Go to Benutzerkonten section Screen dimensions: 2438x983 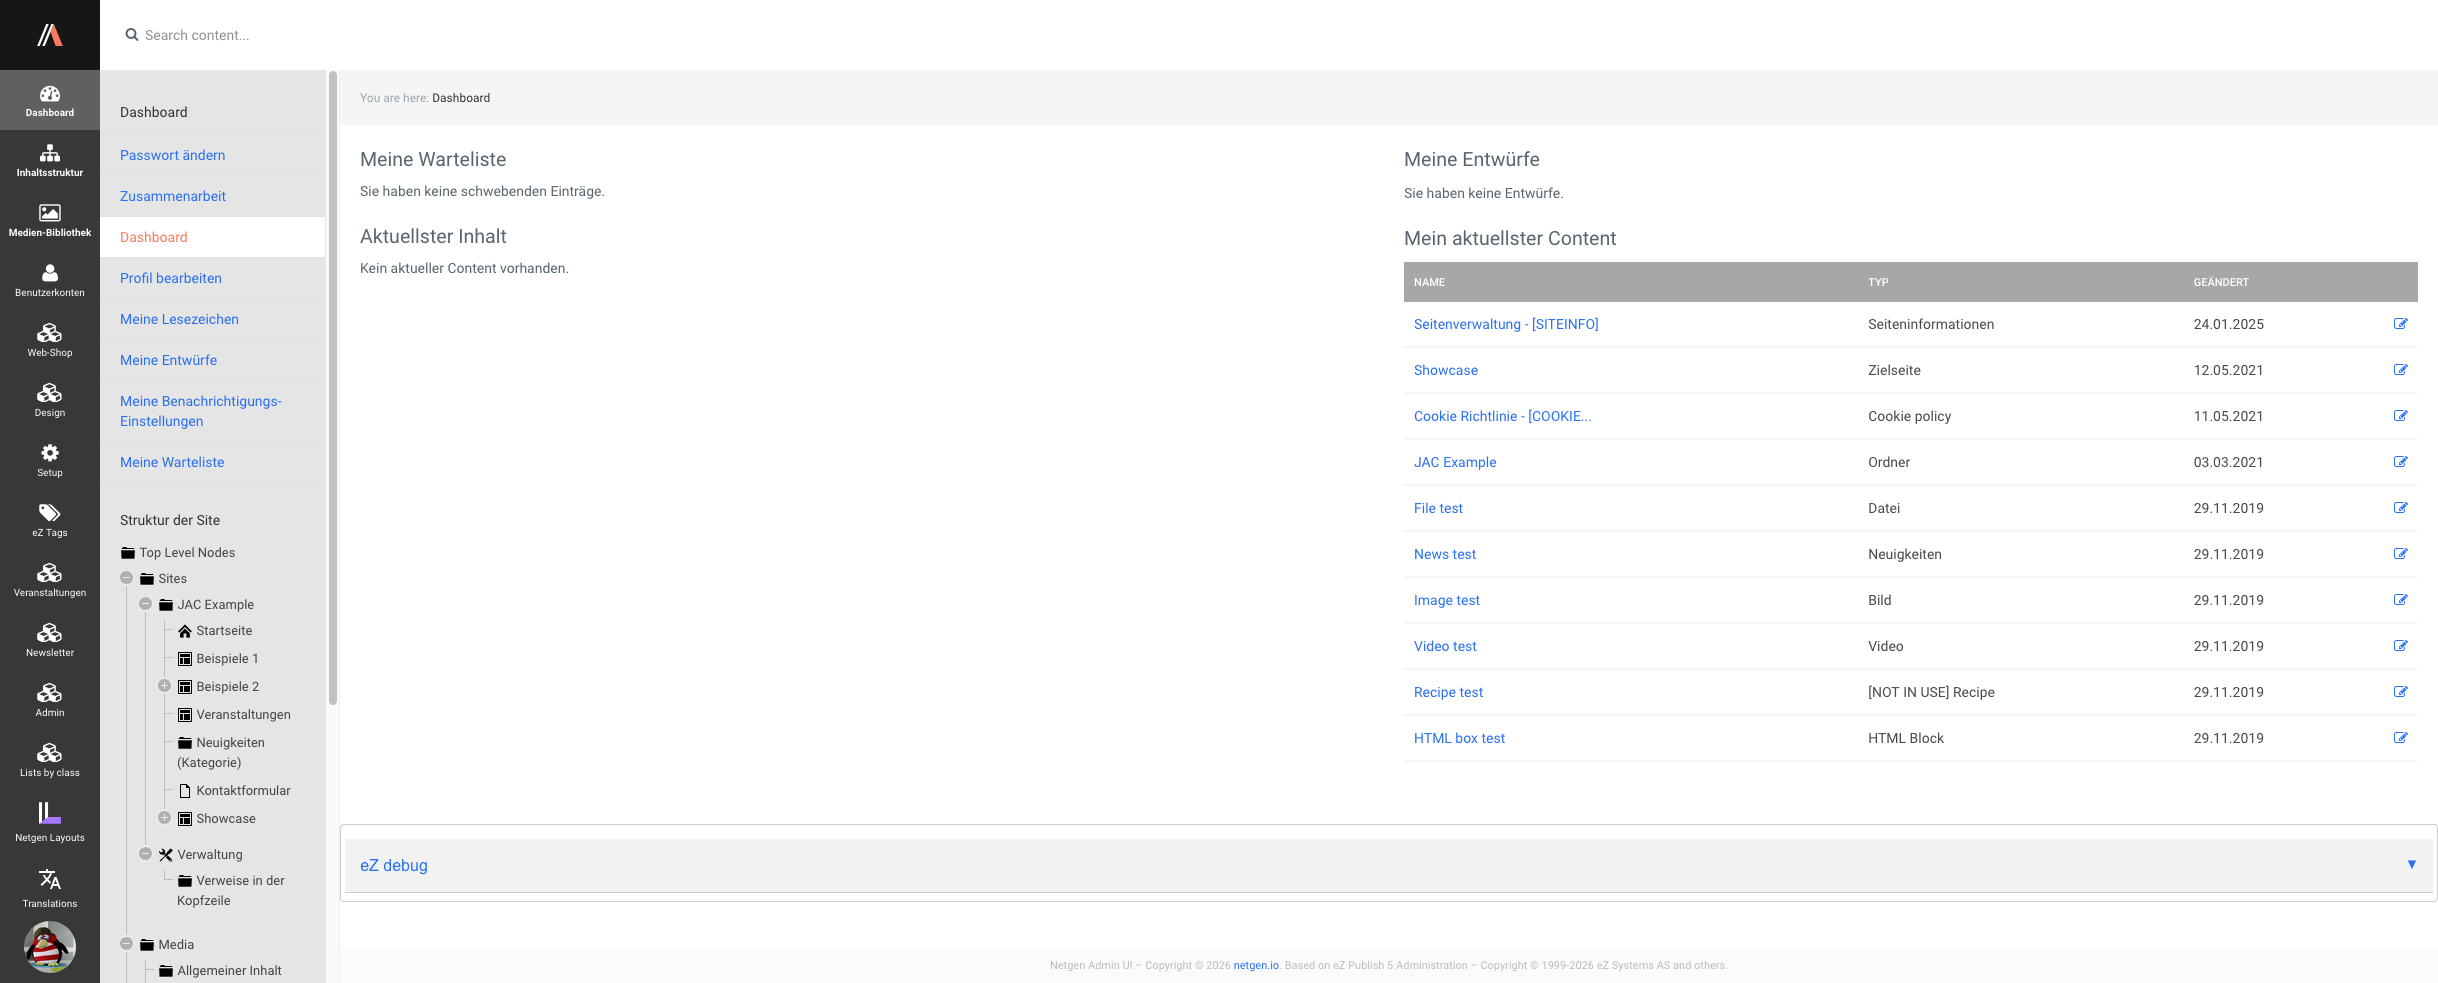[x=49, y=280]
